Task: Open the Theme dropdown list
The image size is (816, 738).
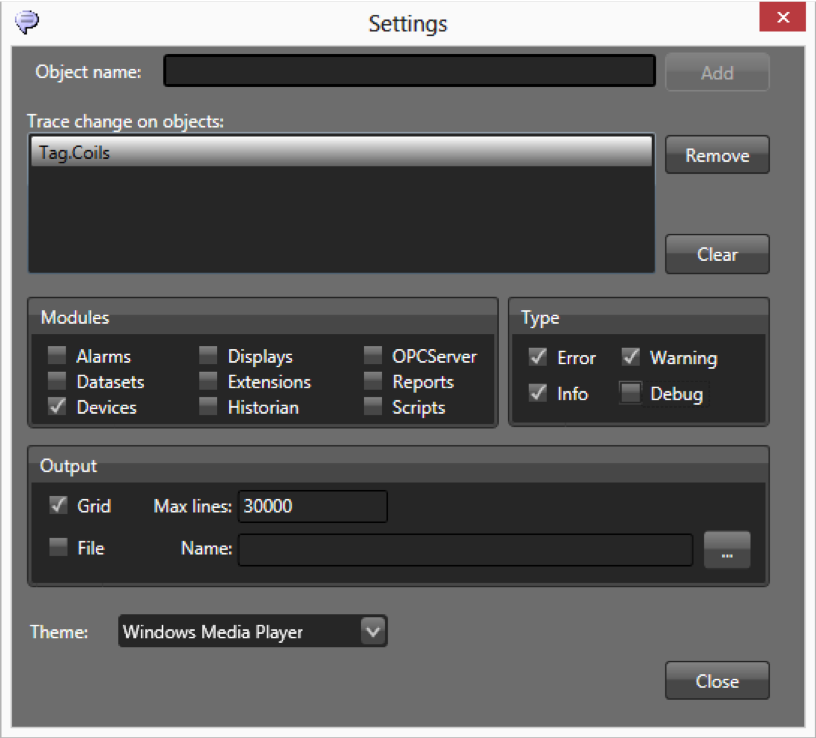Action: pyautogui.click(x=372, y=631)
